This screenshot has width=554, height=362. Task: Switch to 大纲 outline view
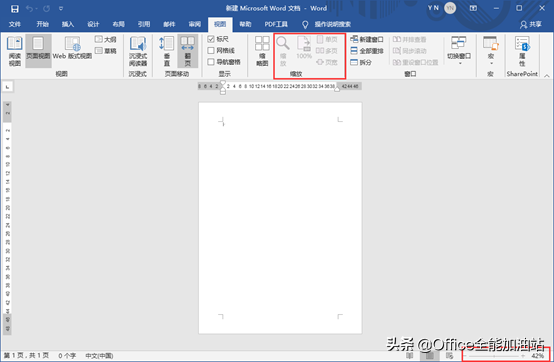pos(106,39)
